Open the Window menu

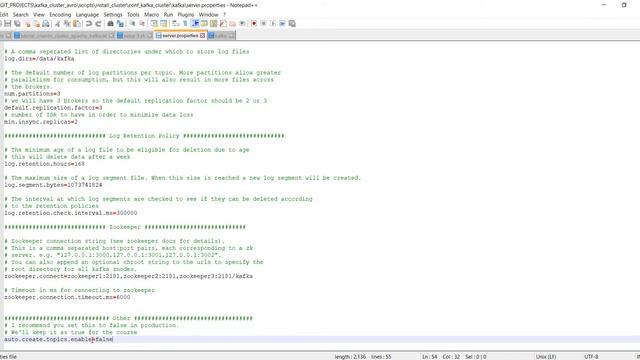click(x=209, y=15)
